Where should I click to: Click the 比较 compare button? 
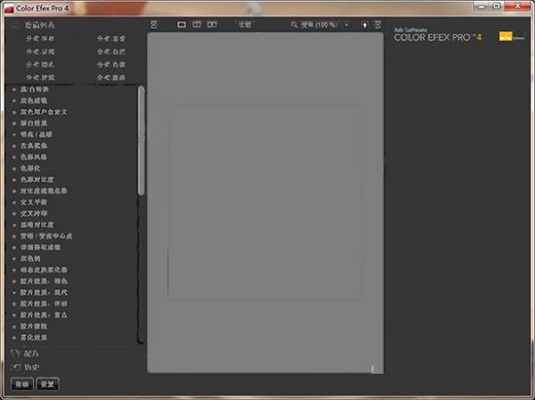tap(245, 25)
